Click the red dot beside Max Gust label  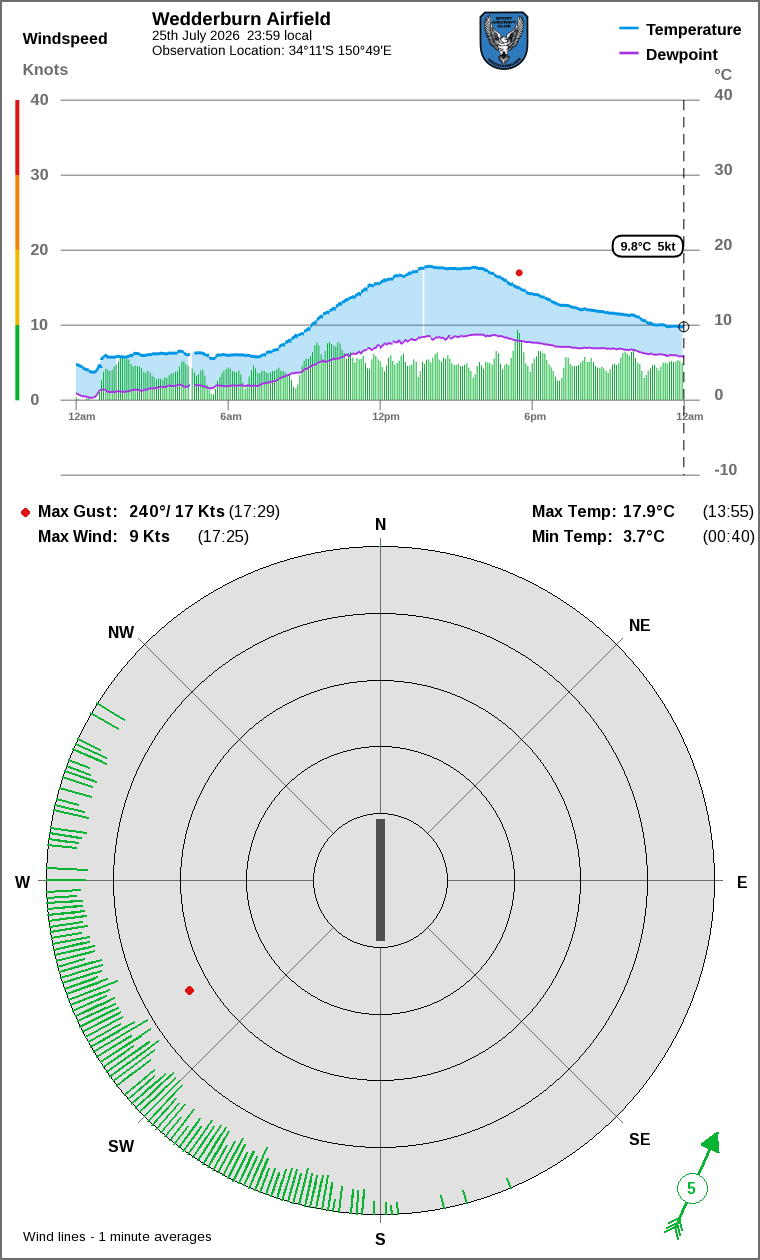[25, 512]
